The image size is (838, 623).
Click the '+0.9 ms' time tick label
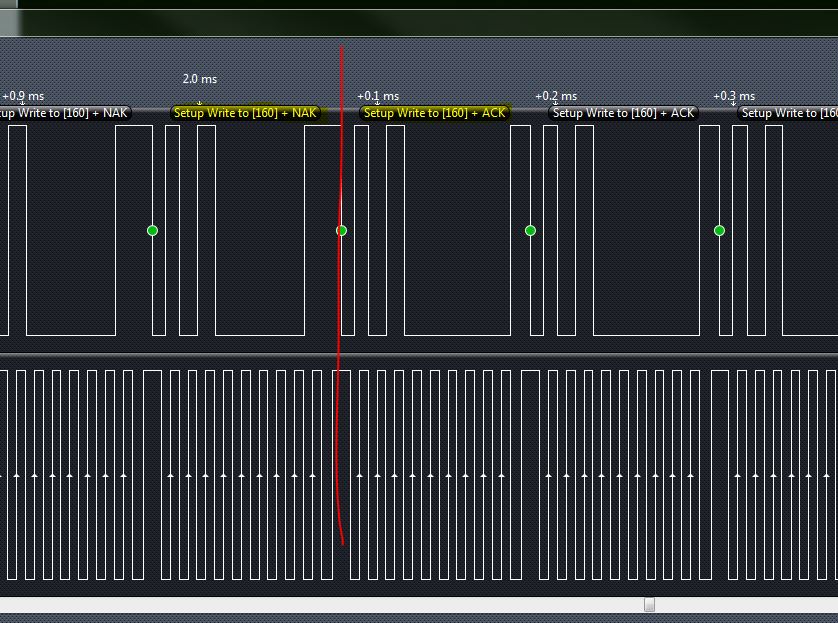pos(24,96)
